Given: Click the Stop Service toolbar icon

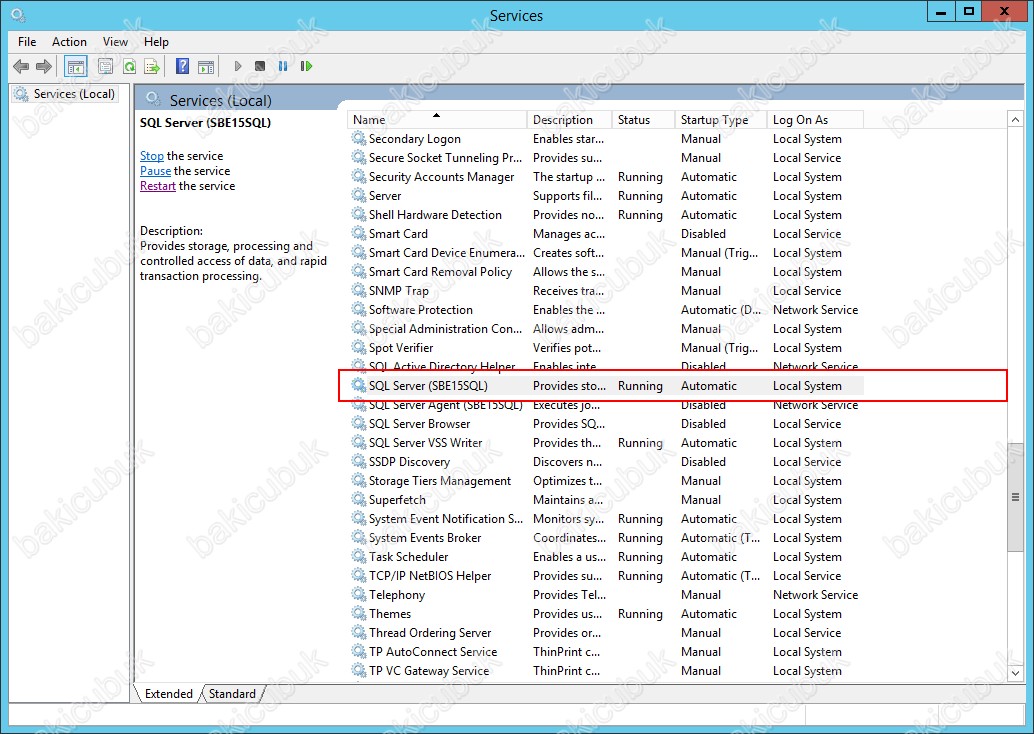Looking at the screenshot, I should tap(260, 66).
